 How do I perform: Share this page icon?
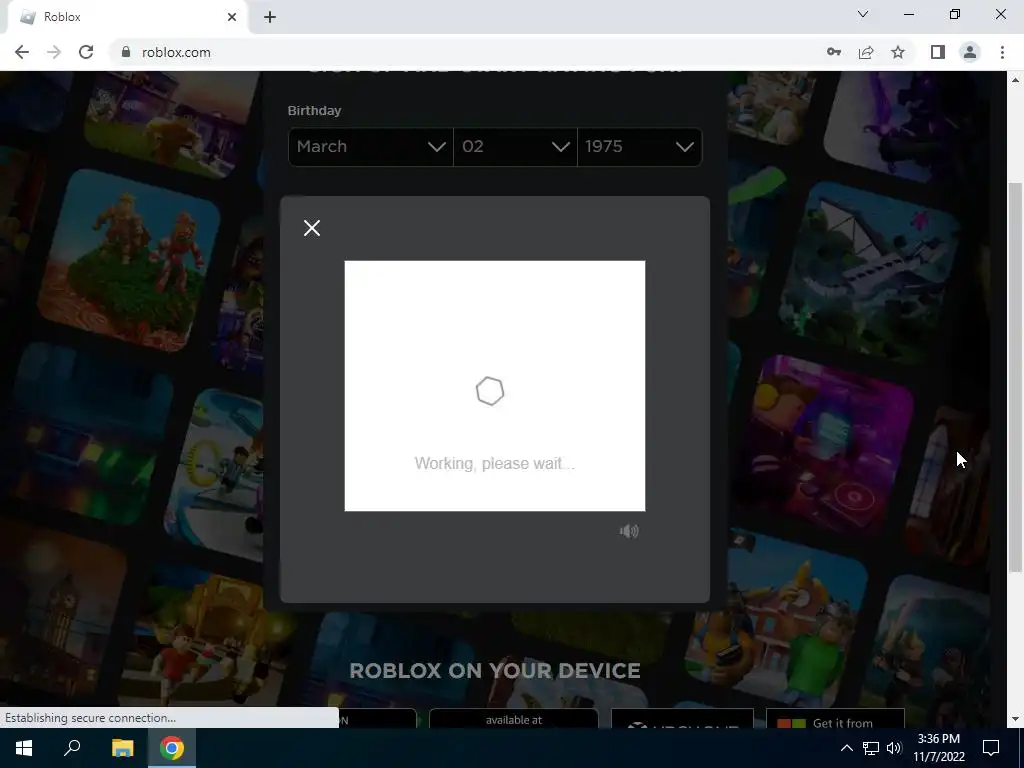tap(866, 52)
